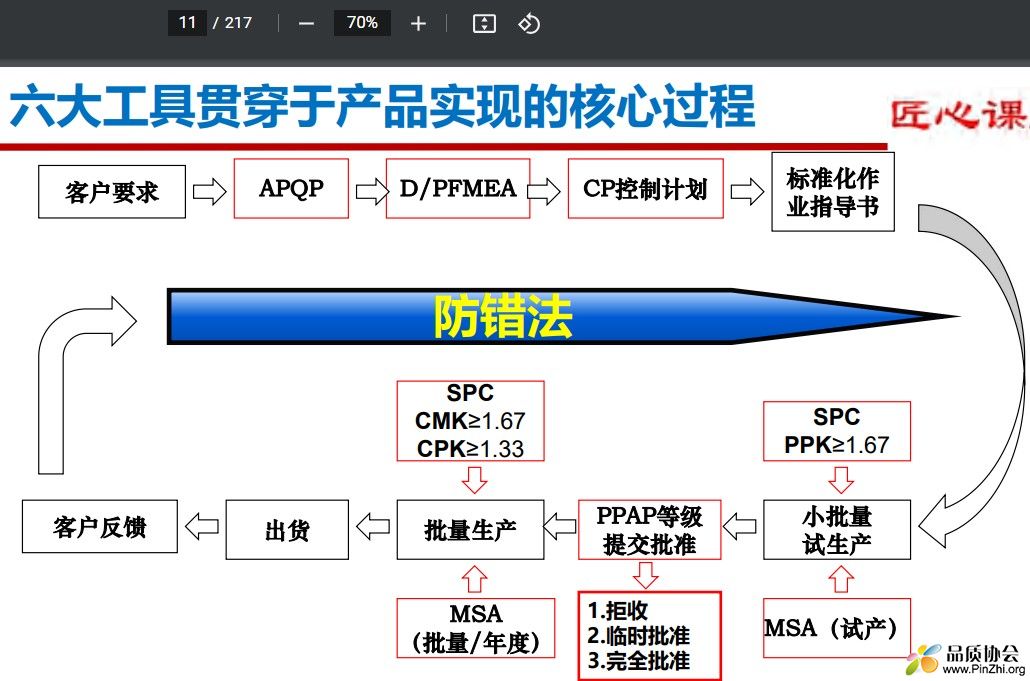Click the 'CP控制计划' box
Image resolution: width=1030 pixels, height=681 pixels.
click(645, 188)
